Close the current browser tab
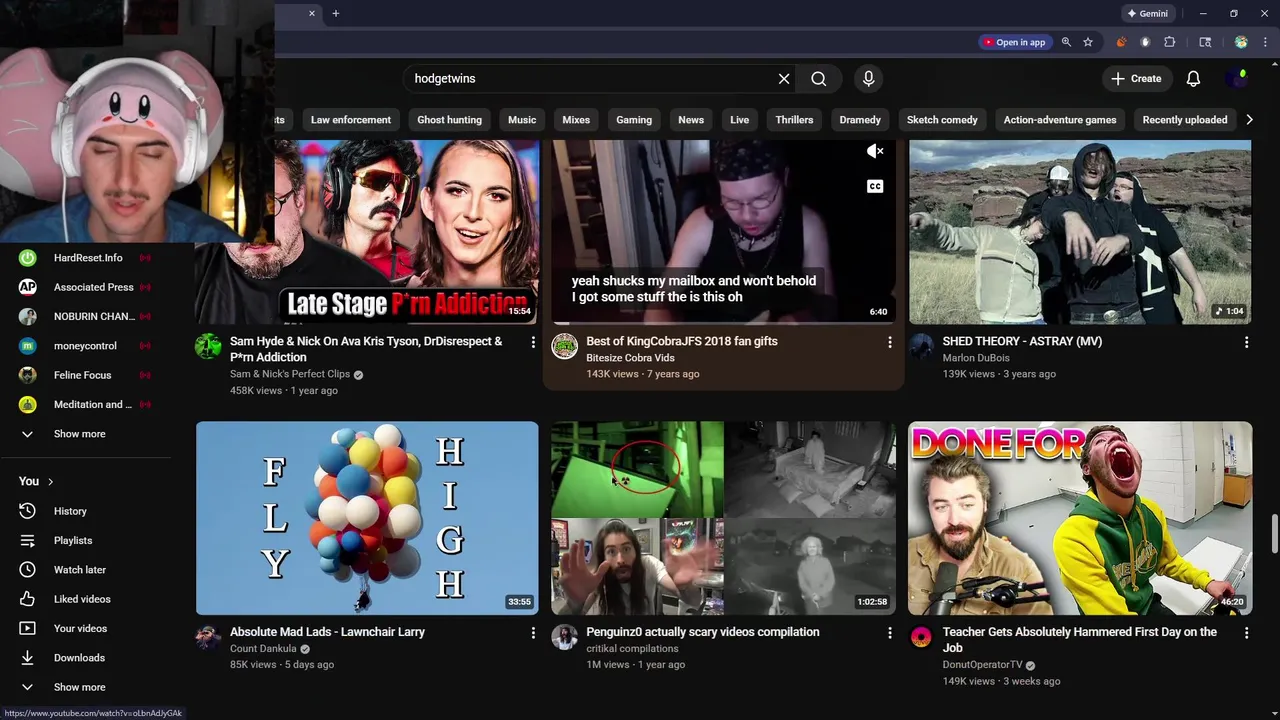The image size is (1280, 720). point(312,13)
